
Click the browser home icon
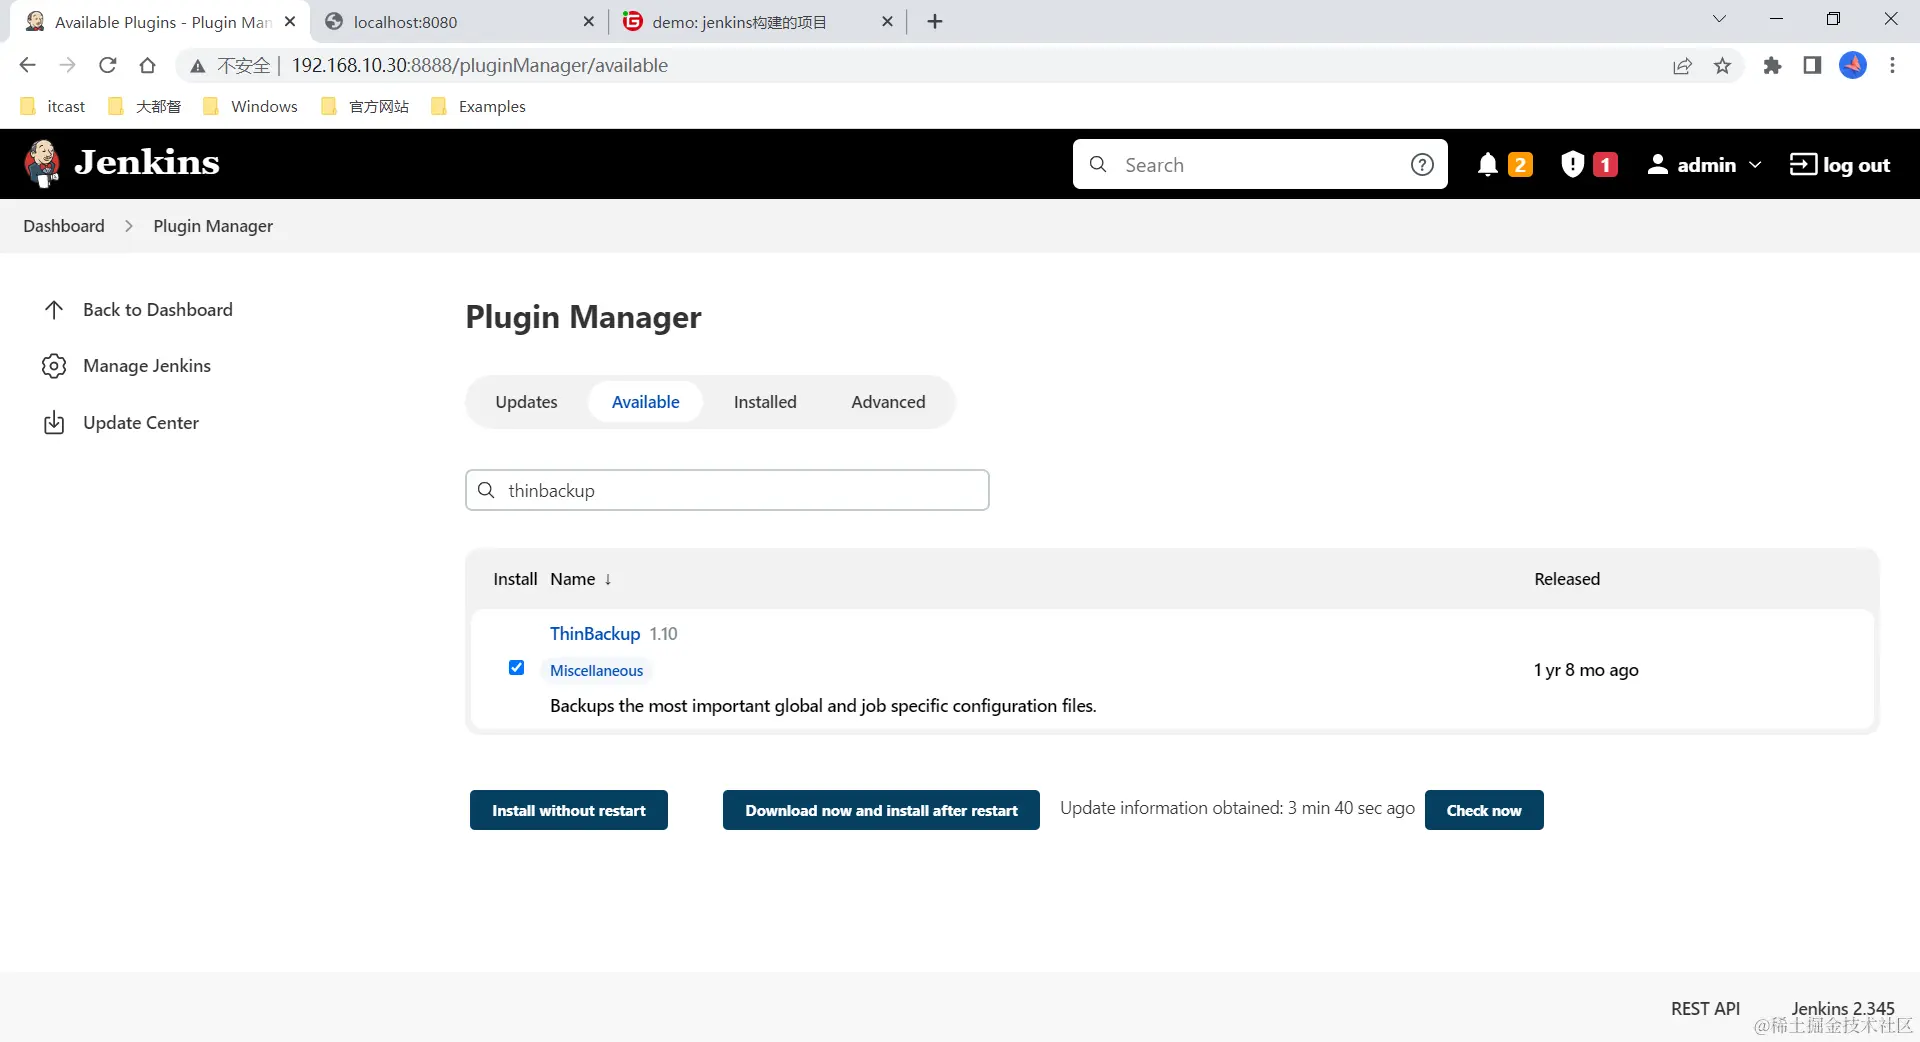[x=147, y=65]
